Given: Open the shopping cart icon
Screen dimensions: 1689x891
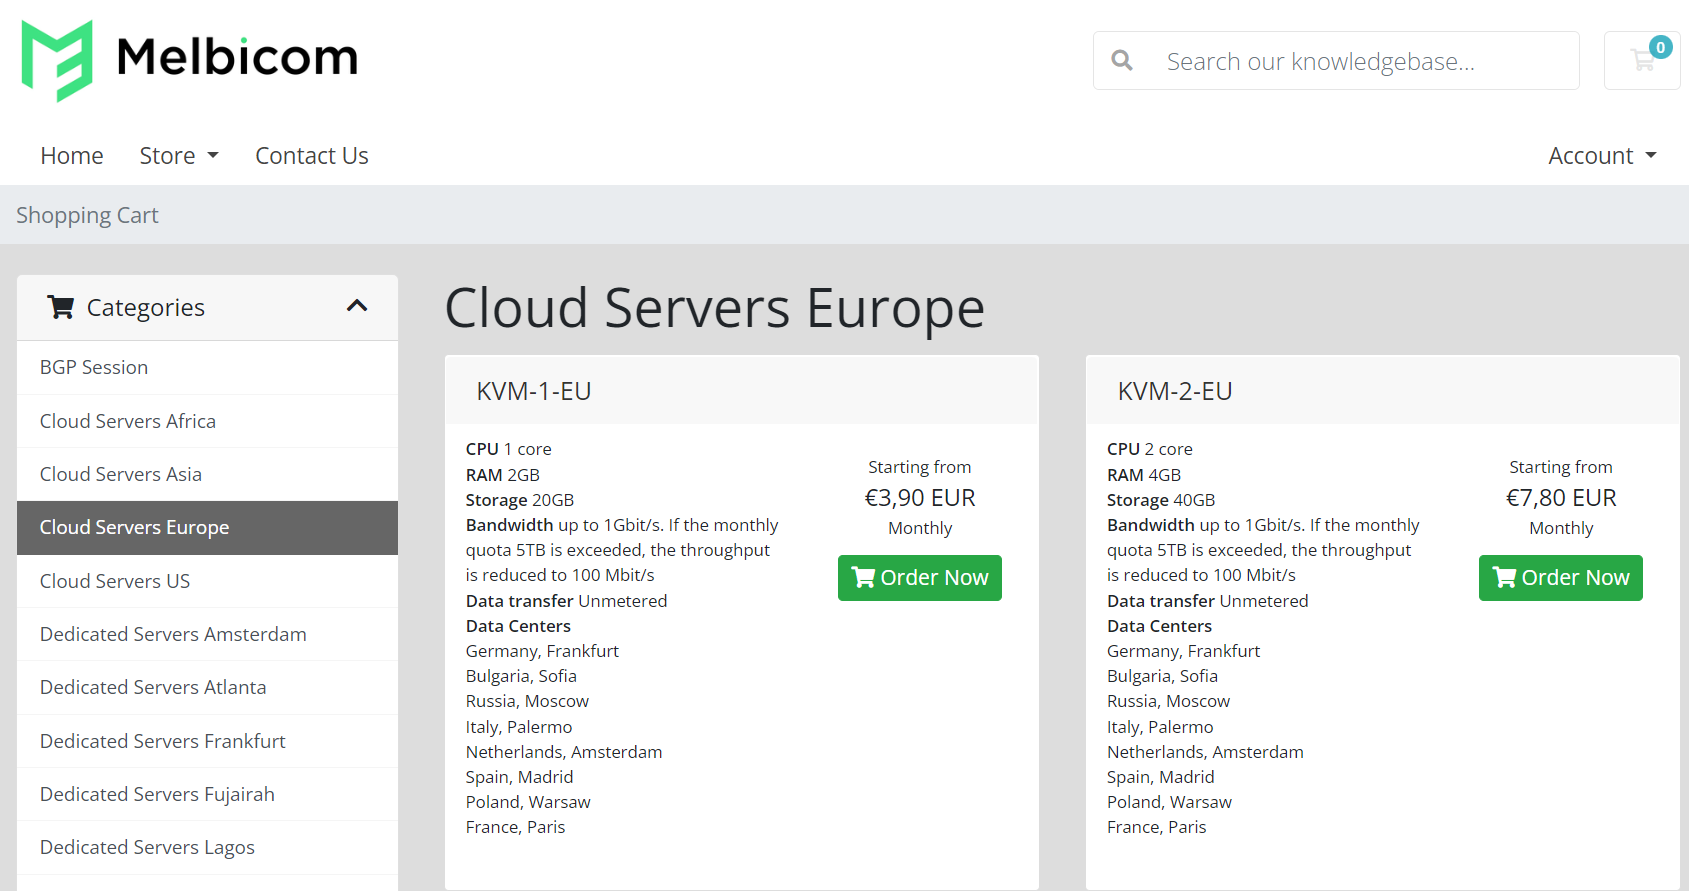Looking at the screenshot, I should pyautogui.click(x=1642, y=61).
